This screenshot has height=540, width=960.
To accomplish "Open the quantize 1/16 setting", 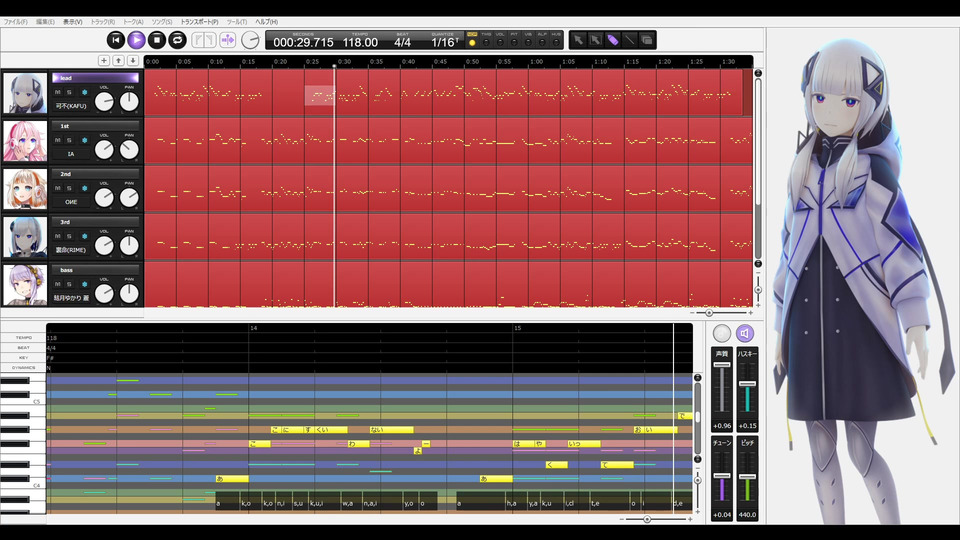I will coord(444,43).
